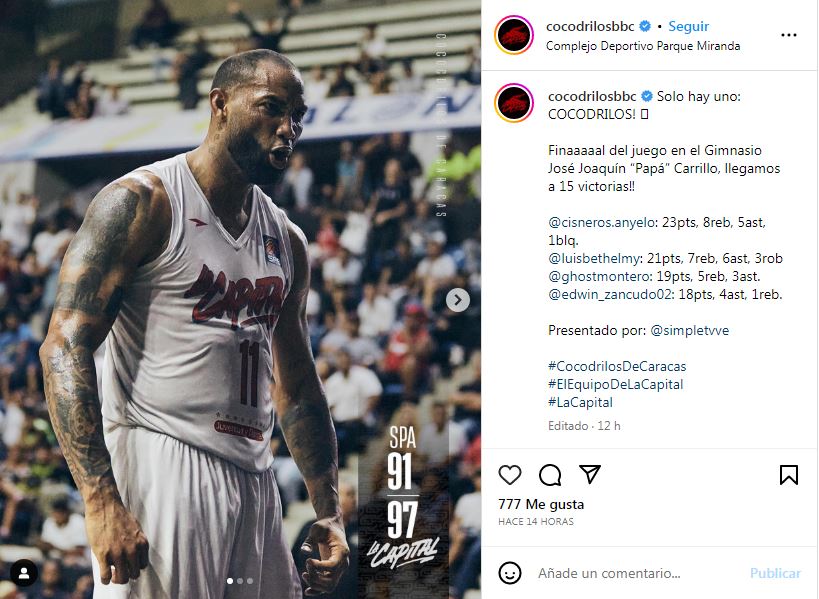Open the #LaCapital hashtag
This screenshot has width=819, height=599.
coord(580,402)
